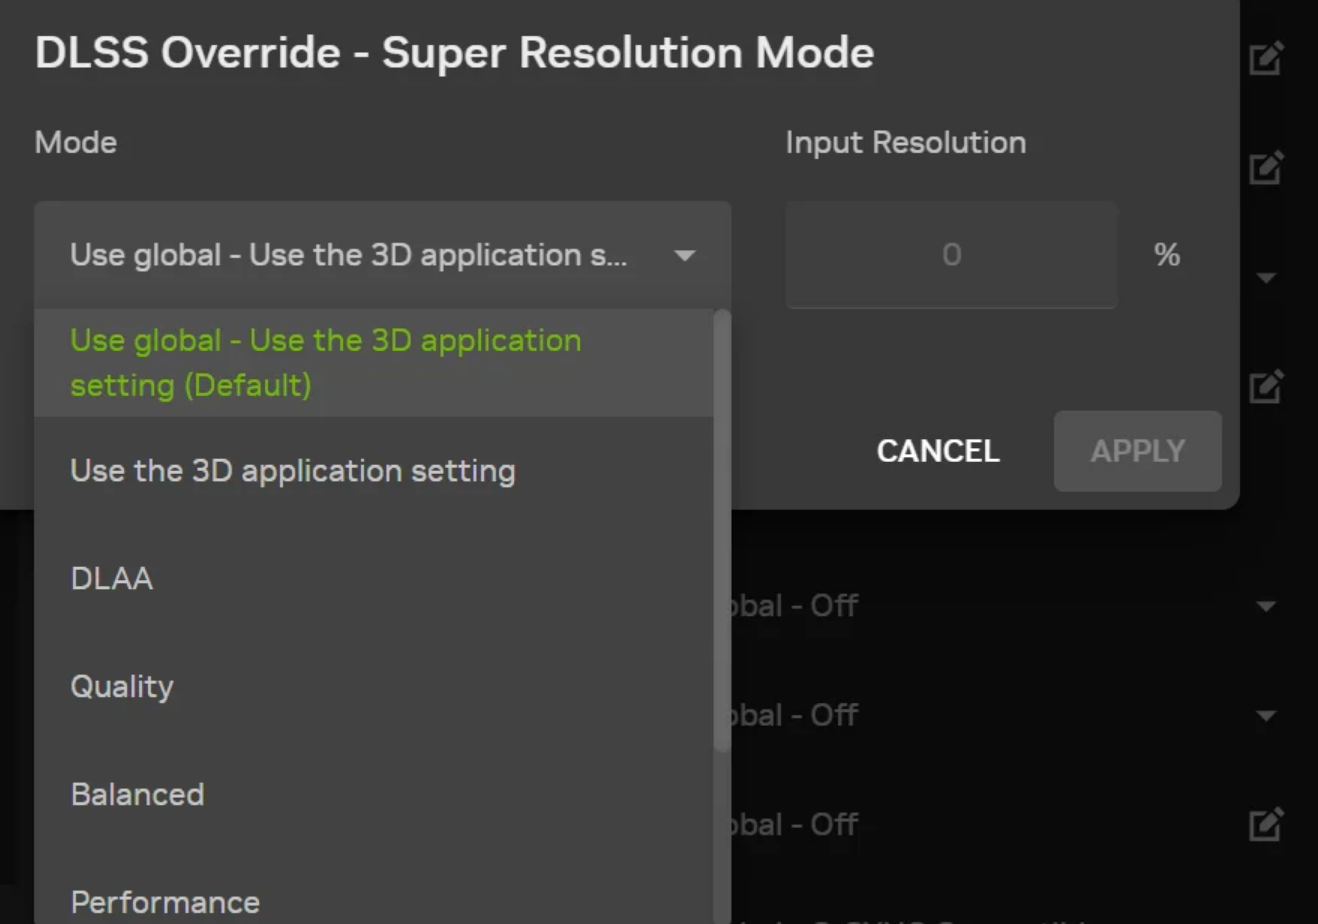
Task: Open the dropdown arrow right of the percent sign
Action: point(1266,278)
